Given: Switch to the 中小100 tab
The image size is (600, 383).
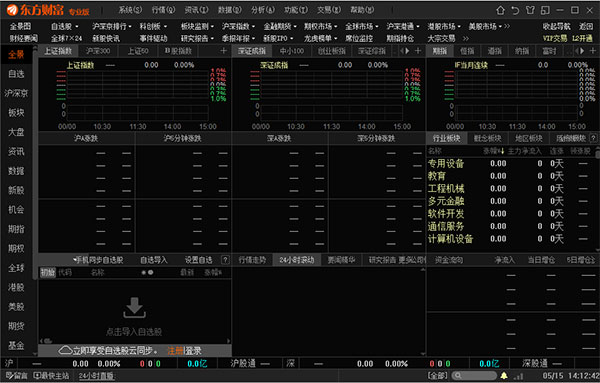Looking at the screenshot, I should (292, 51).
